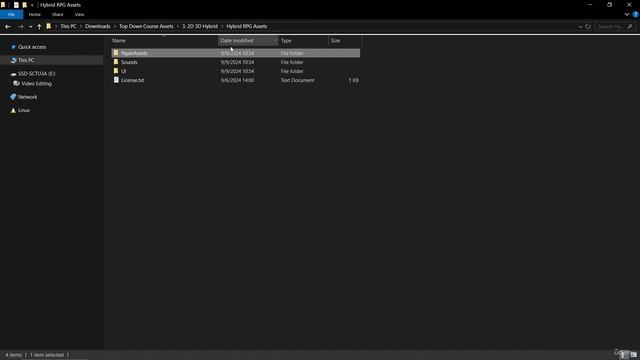
Task: Go up one folder level
Action: click(39, 27)
